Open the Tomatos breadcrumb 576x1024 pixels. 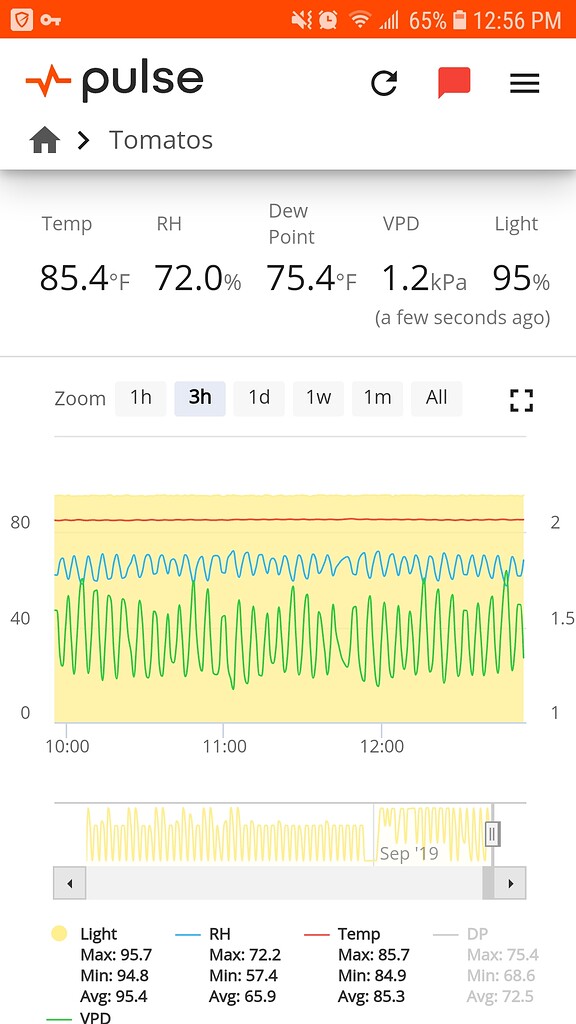[161, 140]
